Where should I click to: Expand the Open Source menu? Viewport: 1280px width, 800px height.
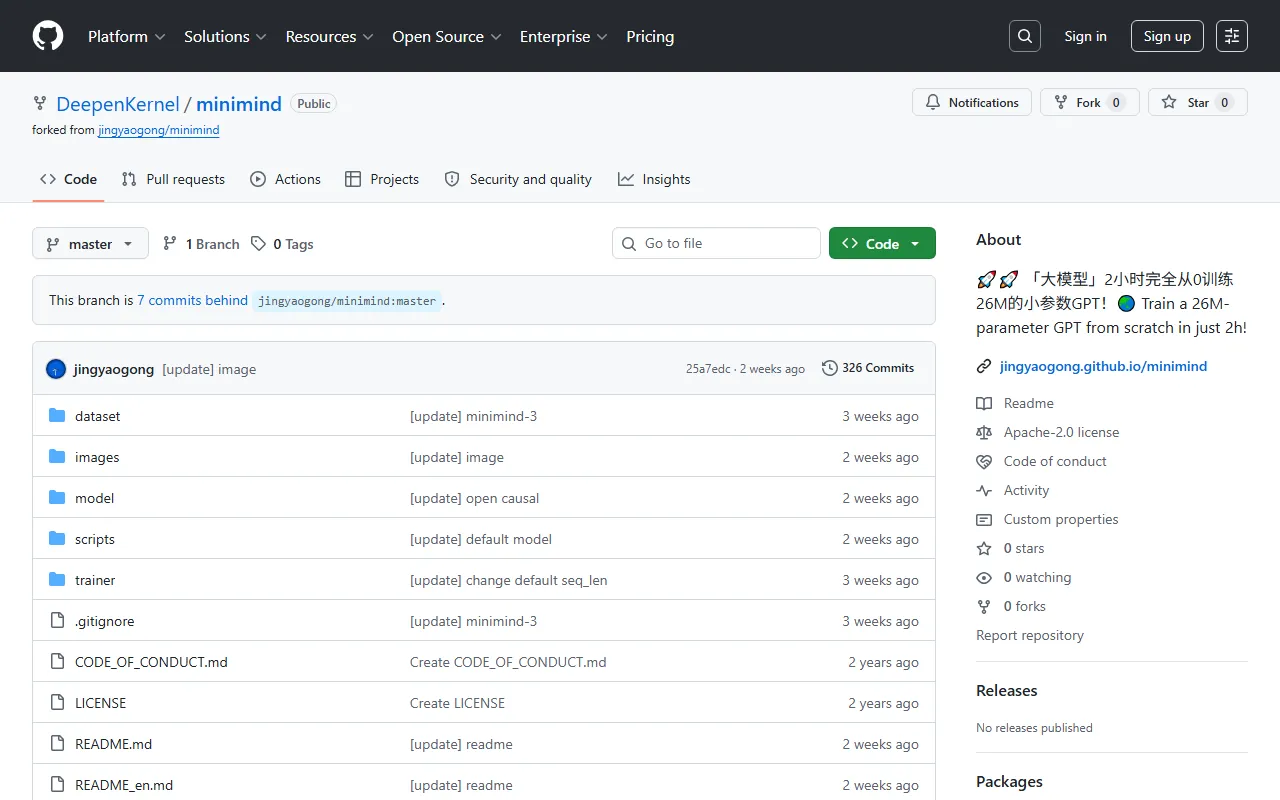coord(447,36)
